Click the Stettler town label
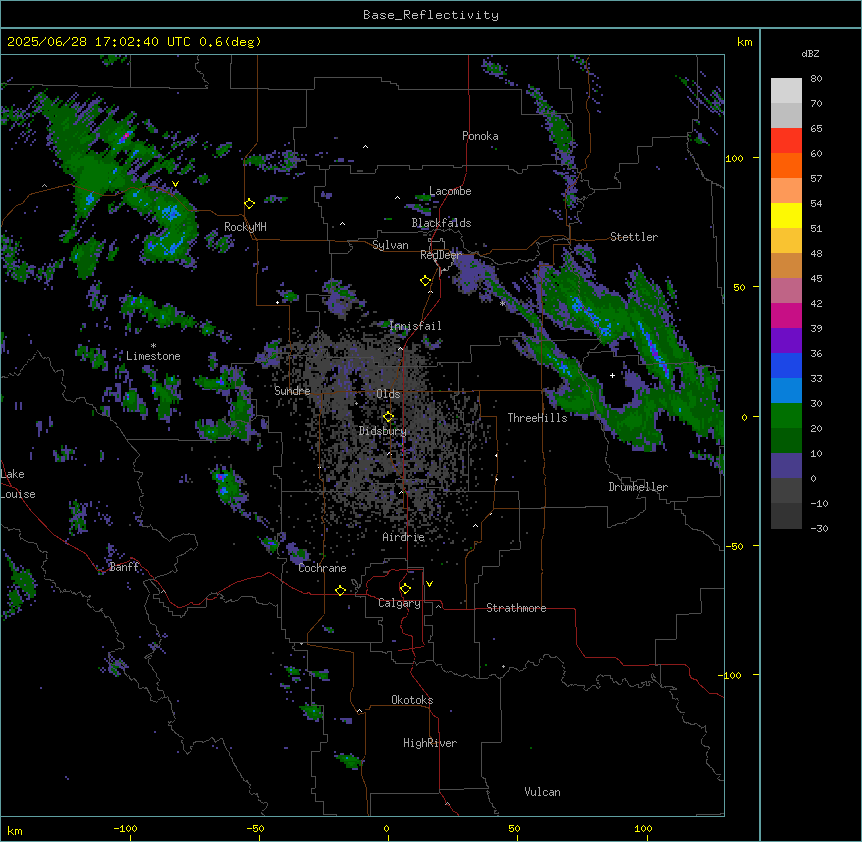This screenshot has width=862, height=842. [634, 237]
